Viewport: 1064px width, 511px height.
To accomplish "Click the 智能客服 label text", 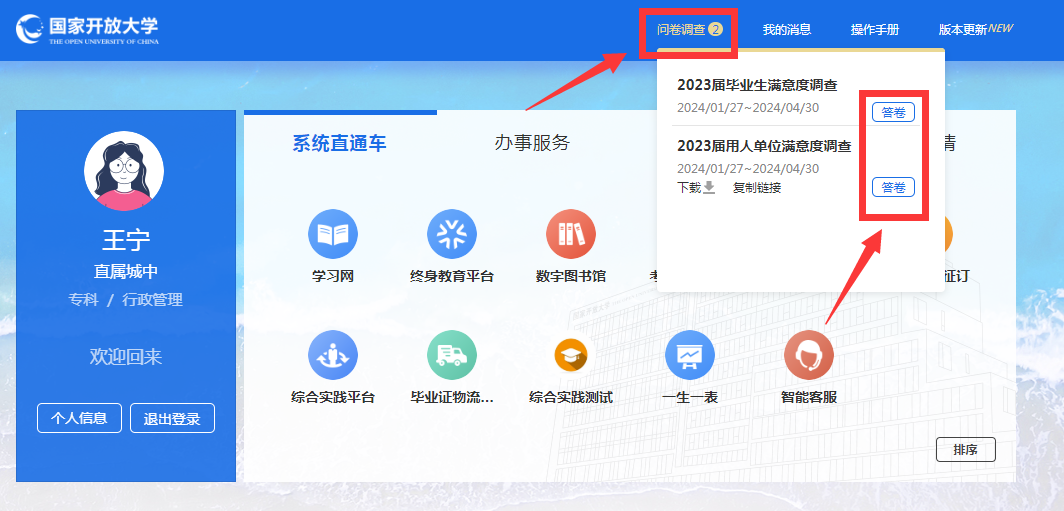I will click(x=809, y=398).
